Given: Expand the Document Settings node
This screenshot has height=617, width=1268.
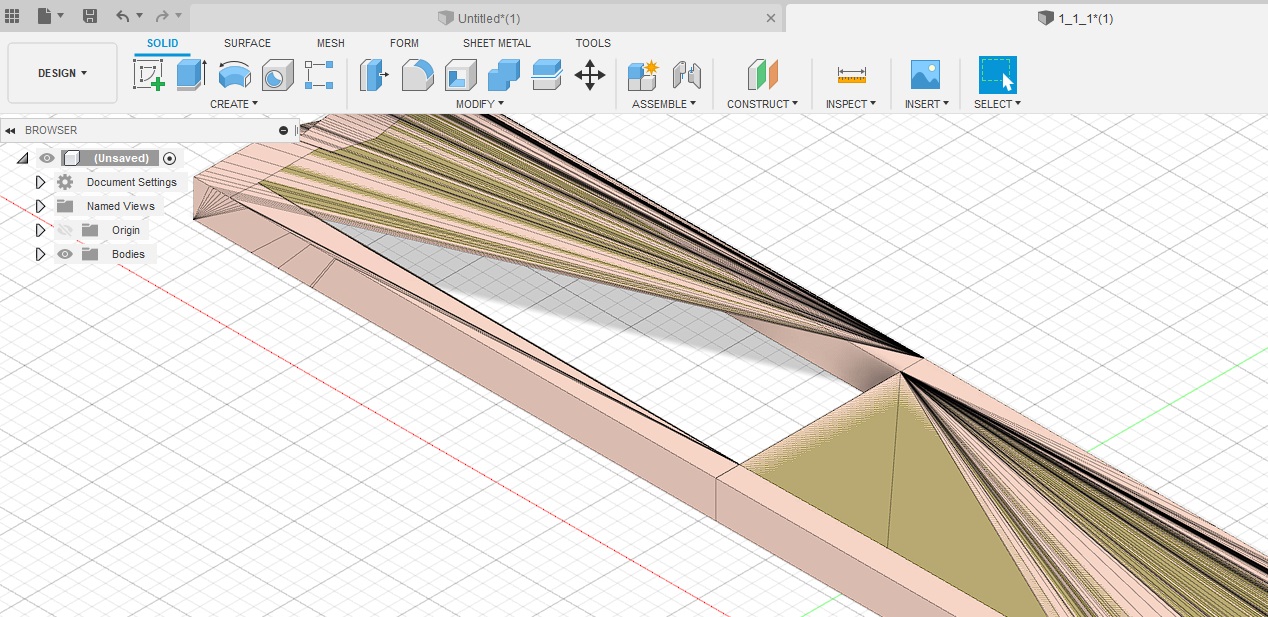Looking at the screenshot, I should 40,182.
